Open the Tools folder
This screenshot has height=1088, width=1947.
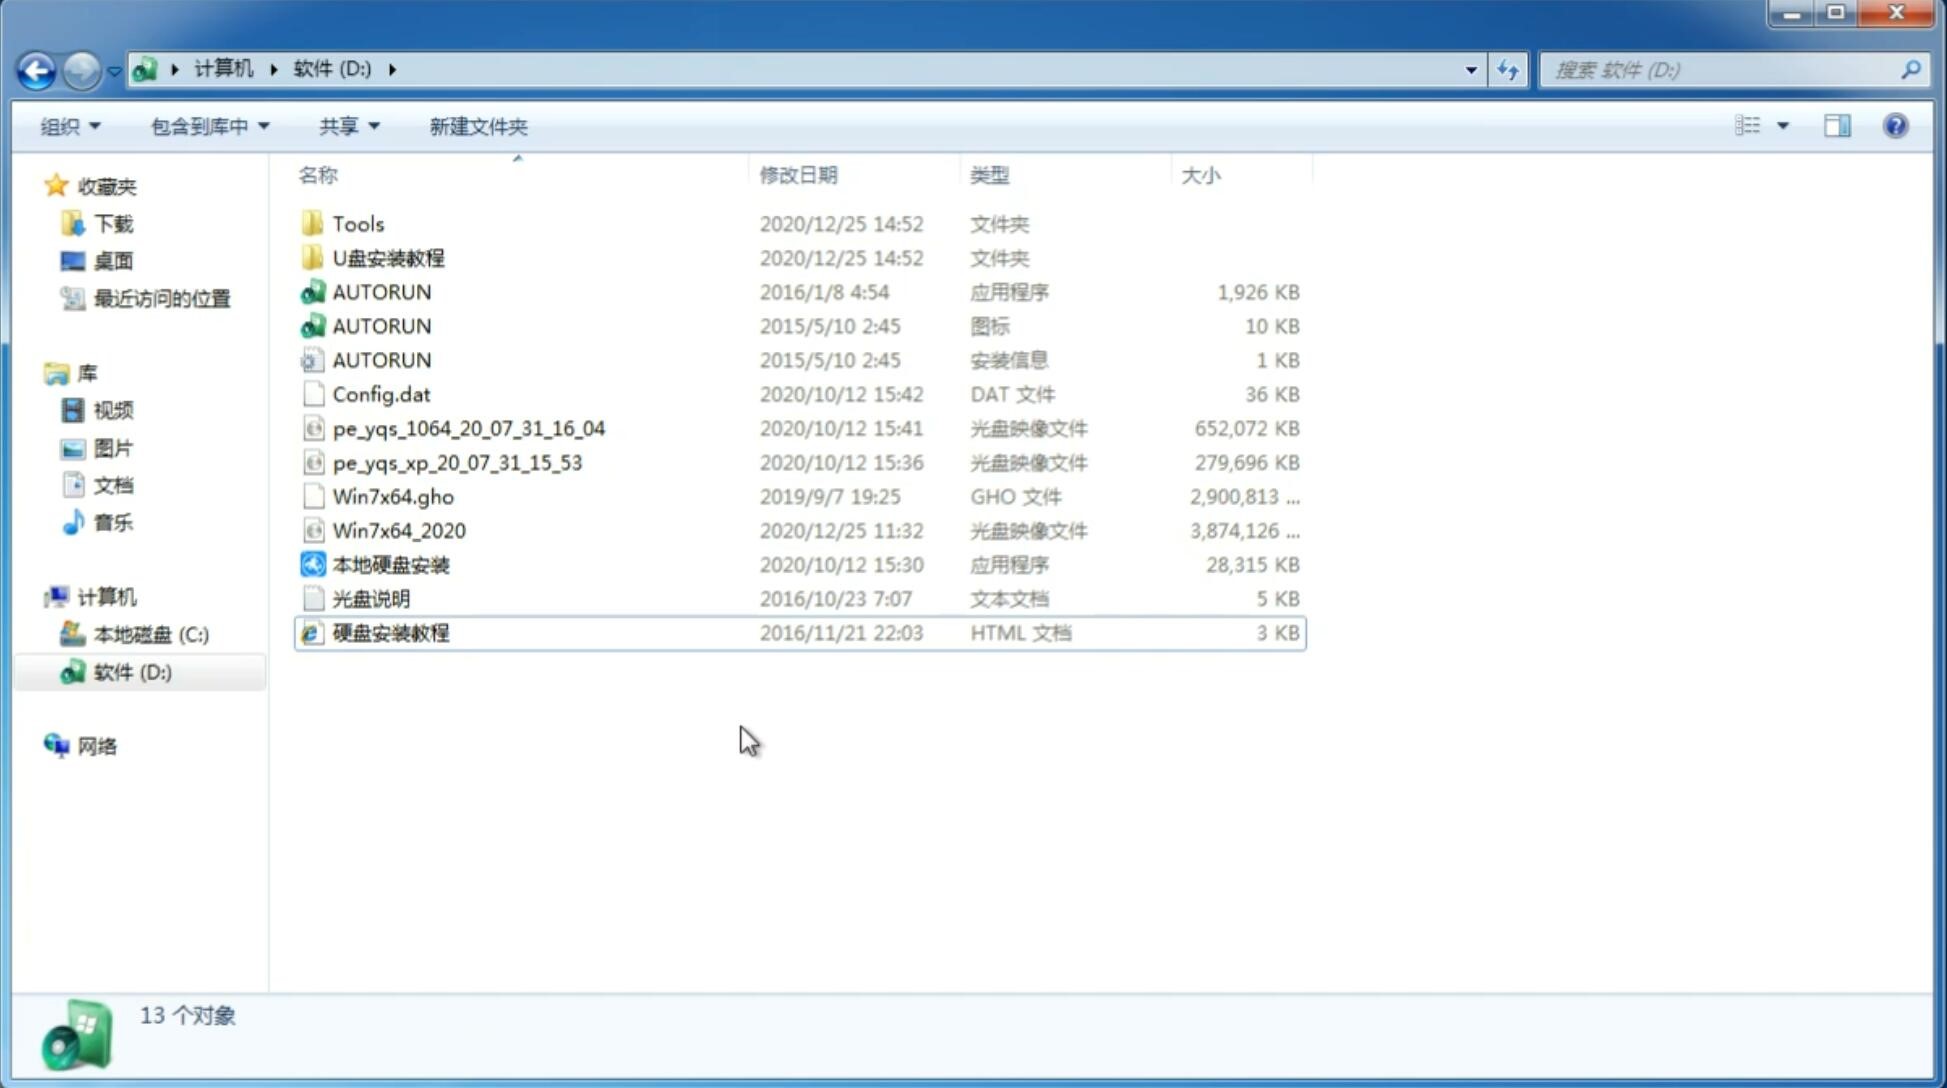pyautogui.click(x=357, y=223)
